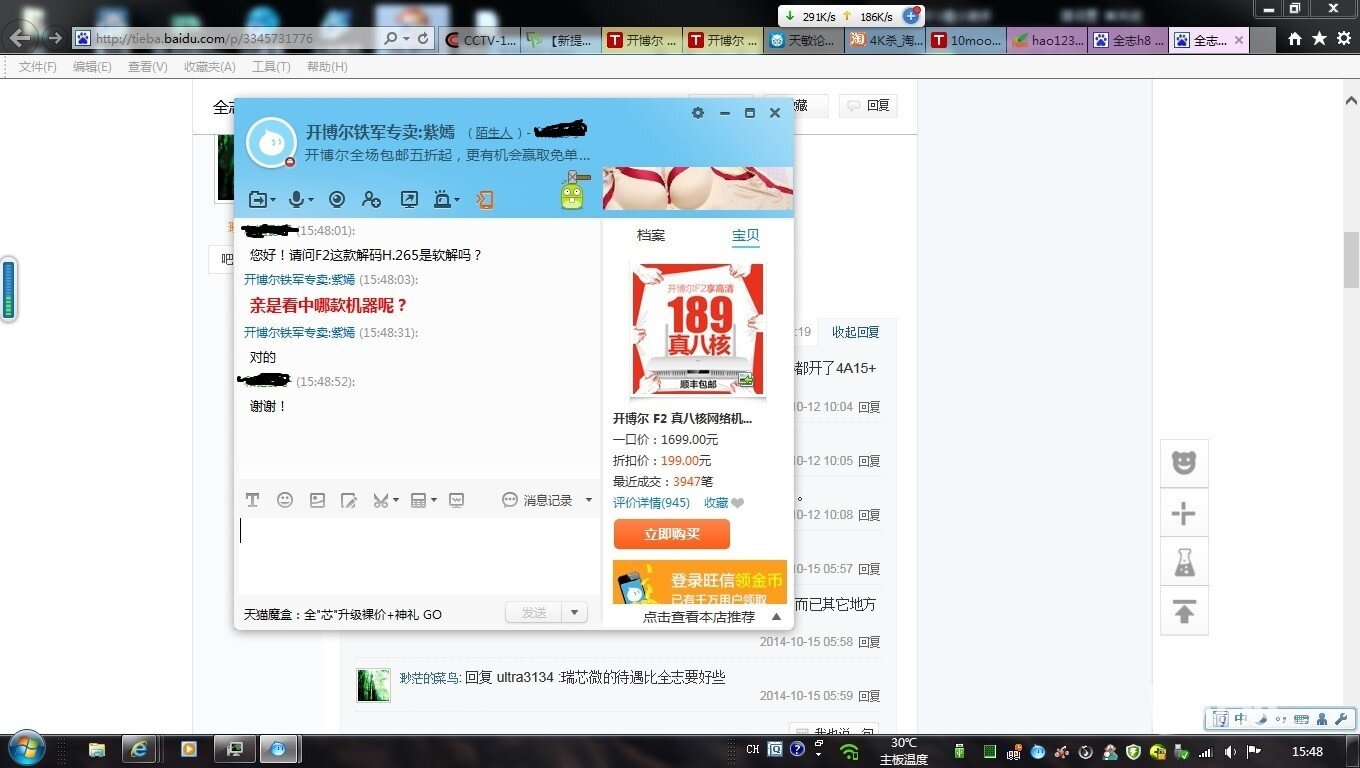Click the handwriting edit-note icon

pos(348,500)
